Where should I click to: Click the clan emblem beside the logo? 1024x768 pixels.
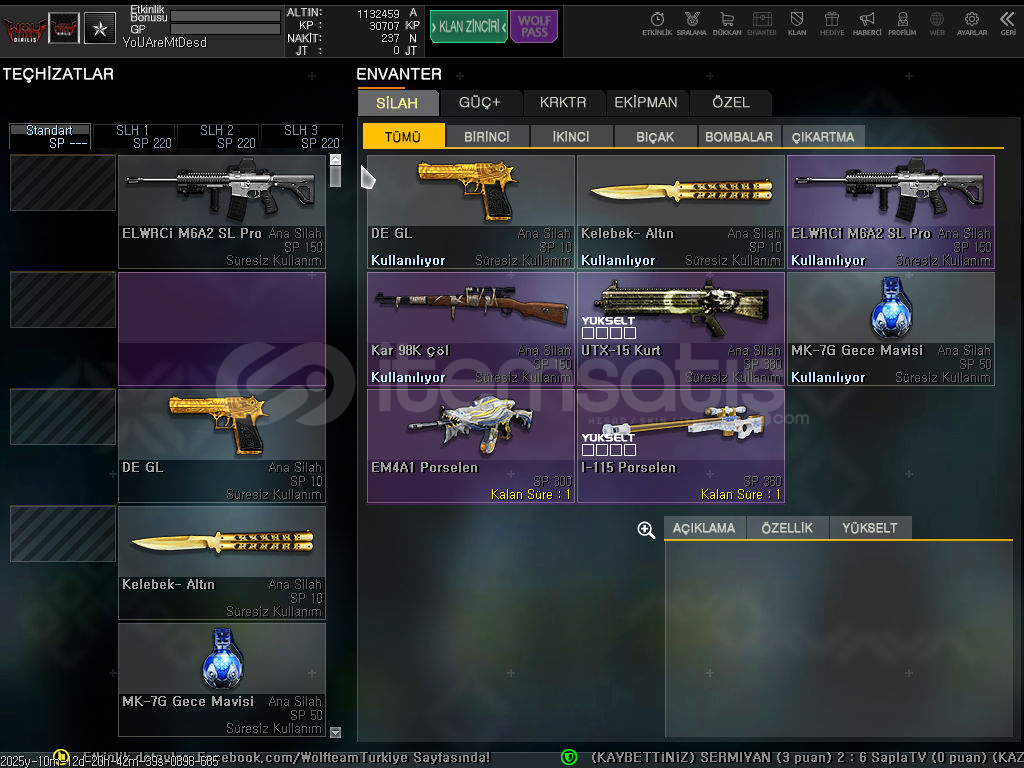click(x=64, y=28)
